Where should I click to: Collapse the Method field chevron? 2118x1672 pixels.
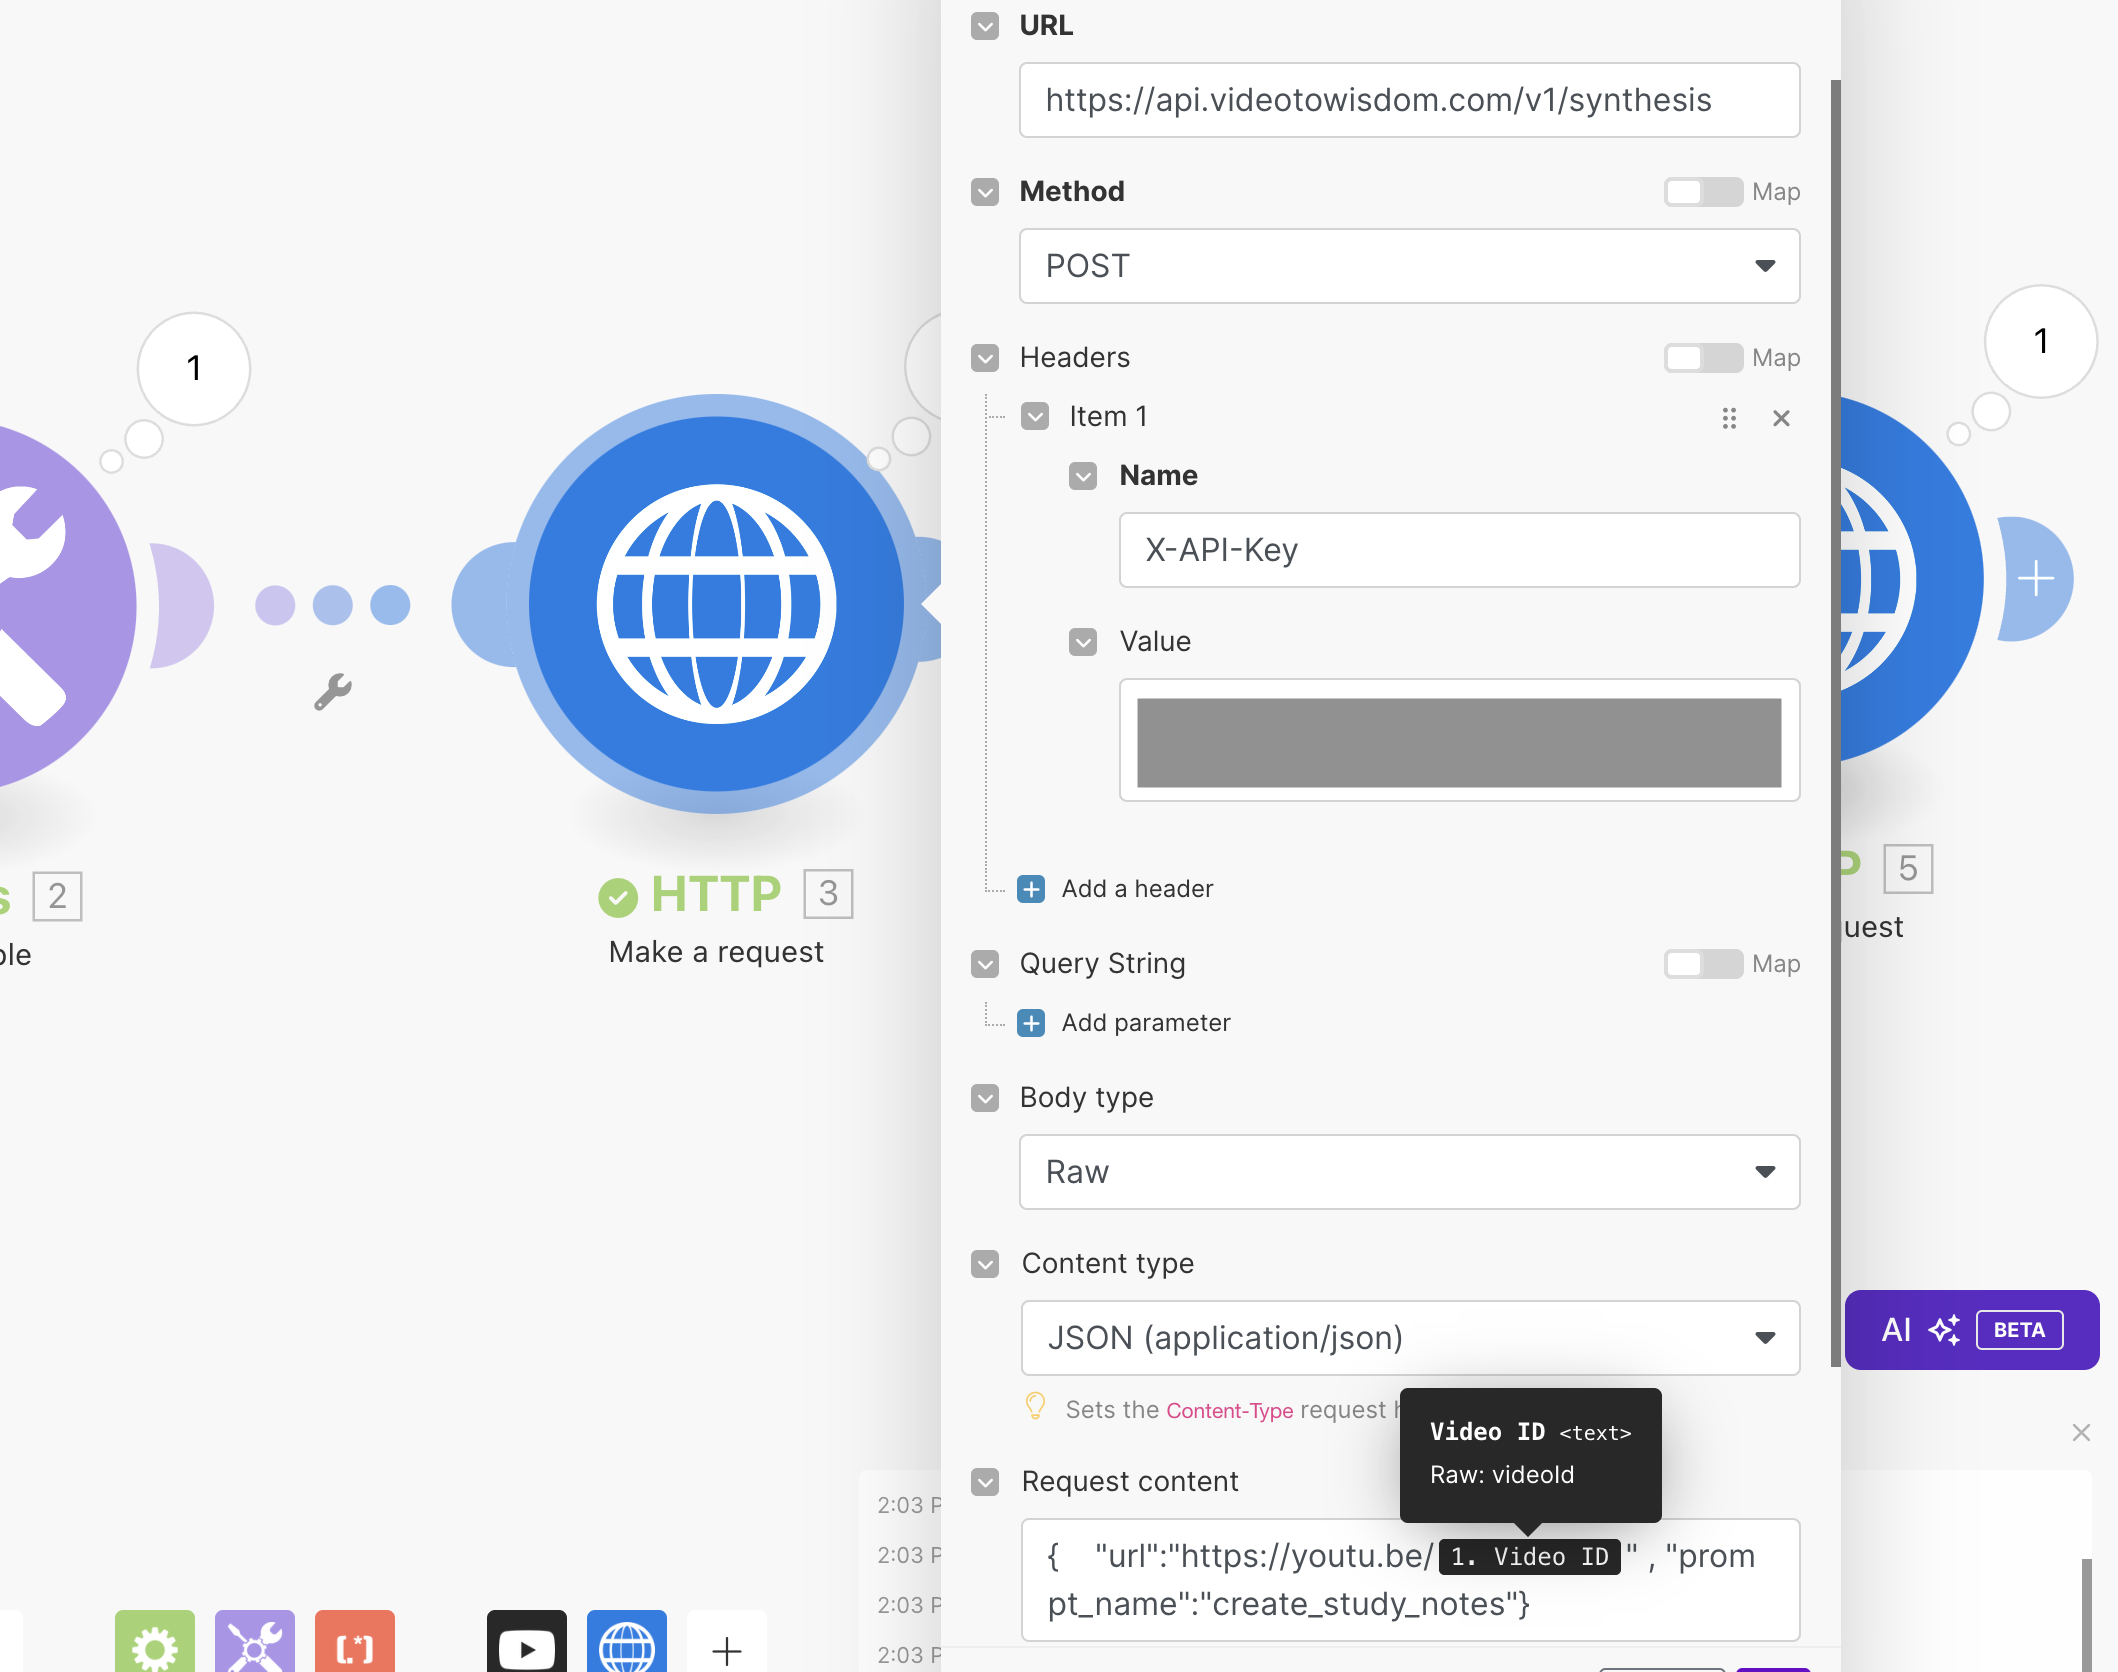coord(985,192)
